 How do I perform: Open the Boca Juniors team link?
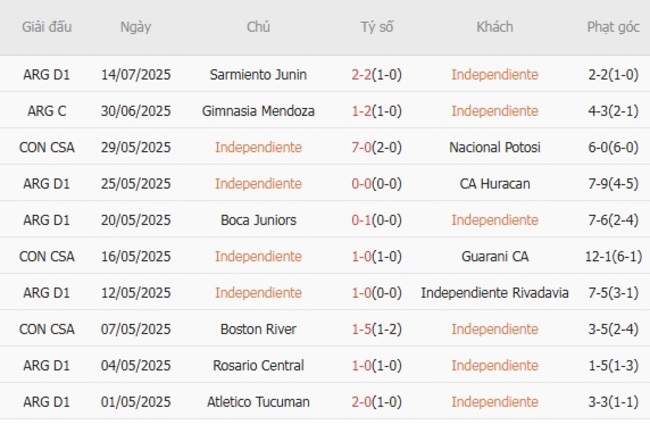tap(258, 220)
